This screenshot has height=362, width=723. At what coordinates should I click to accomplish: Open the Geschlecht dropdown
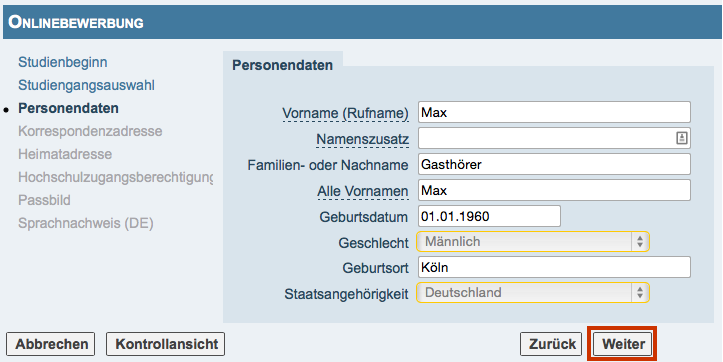(533, 242)
